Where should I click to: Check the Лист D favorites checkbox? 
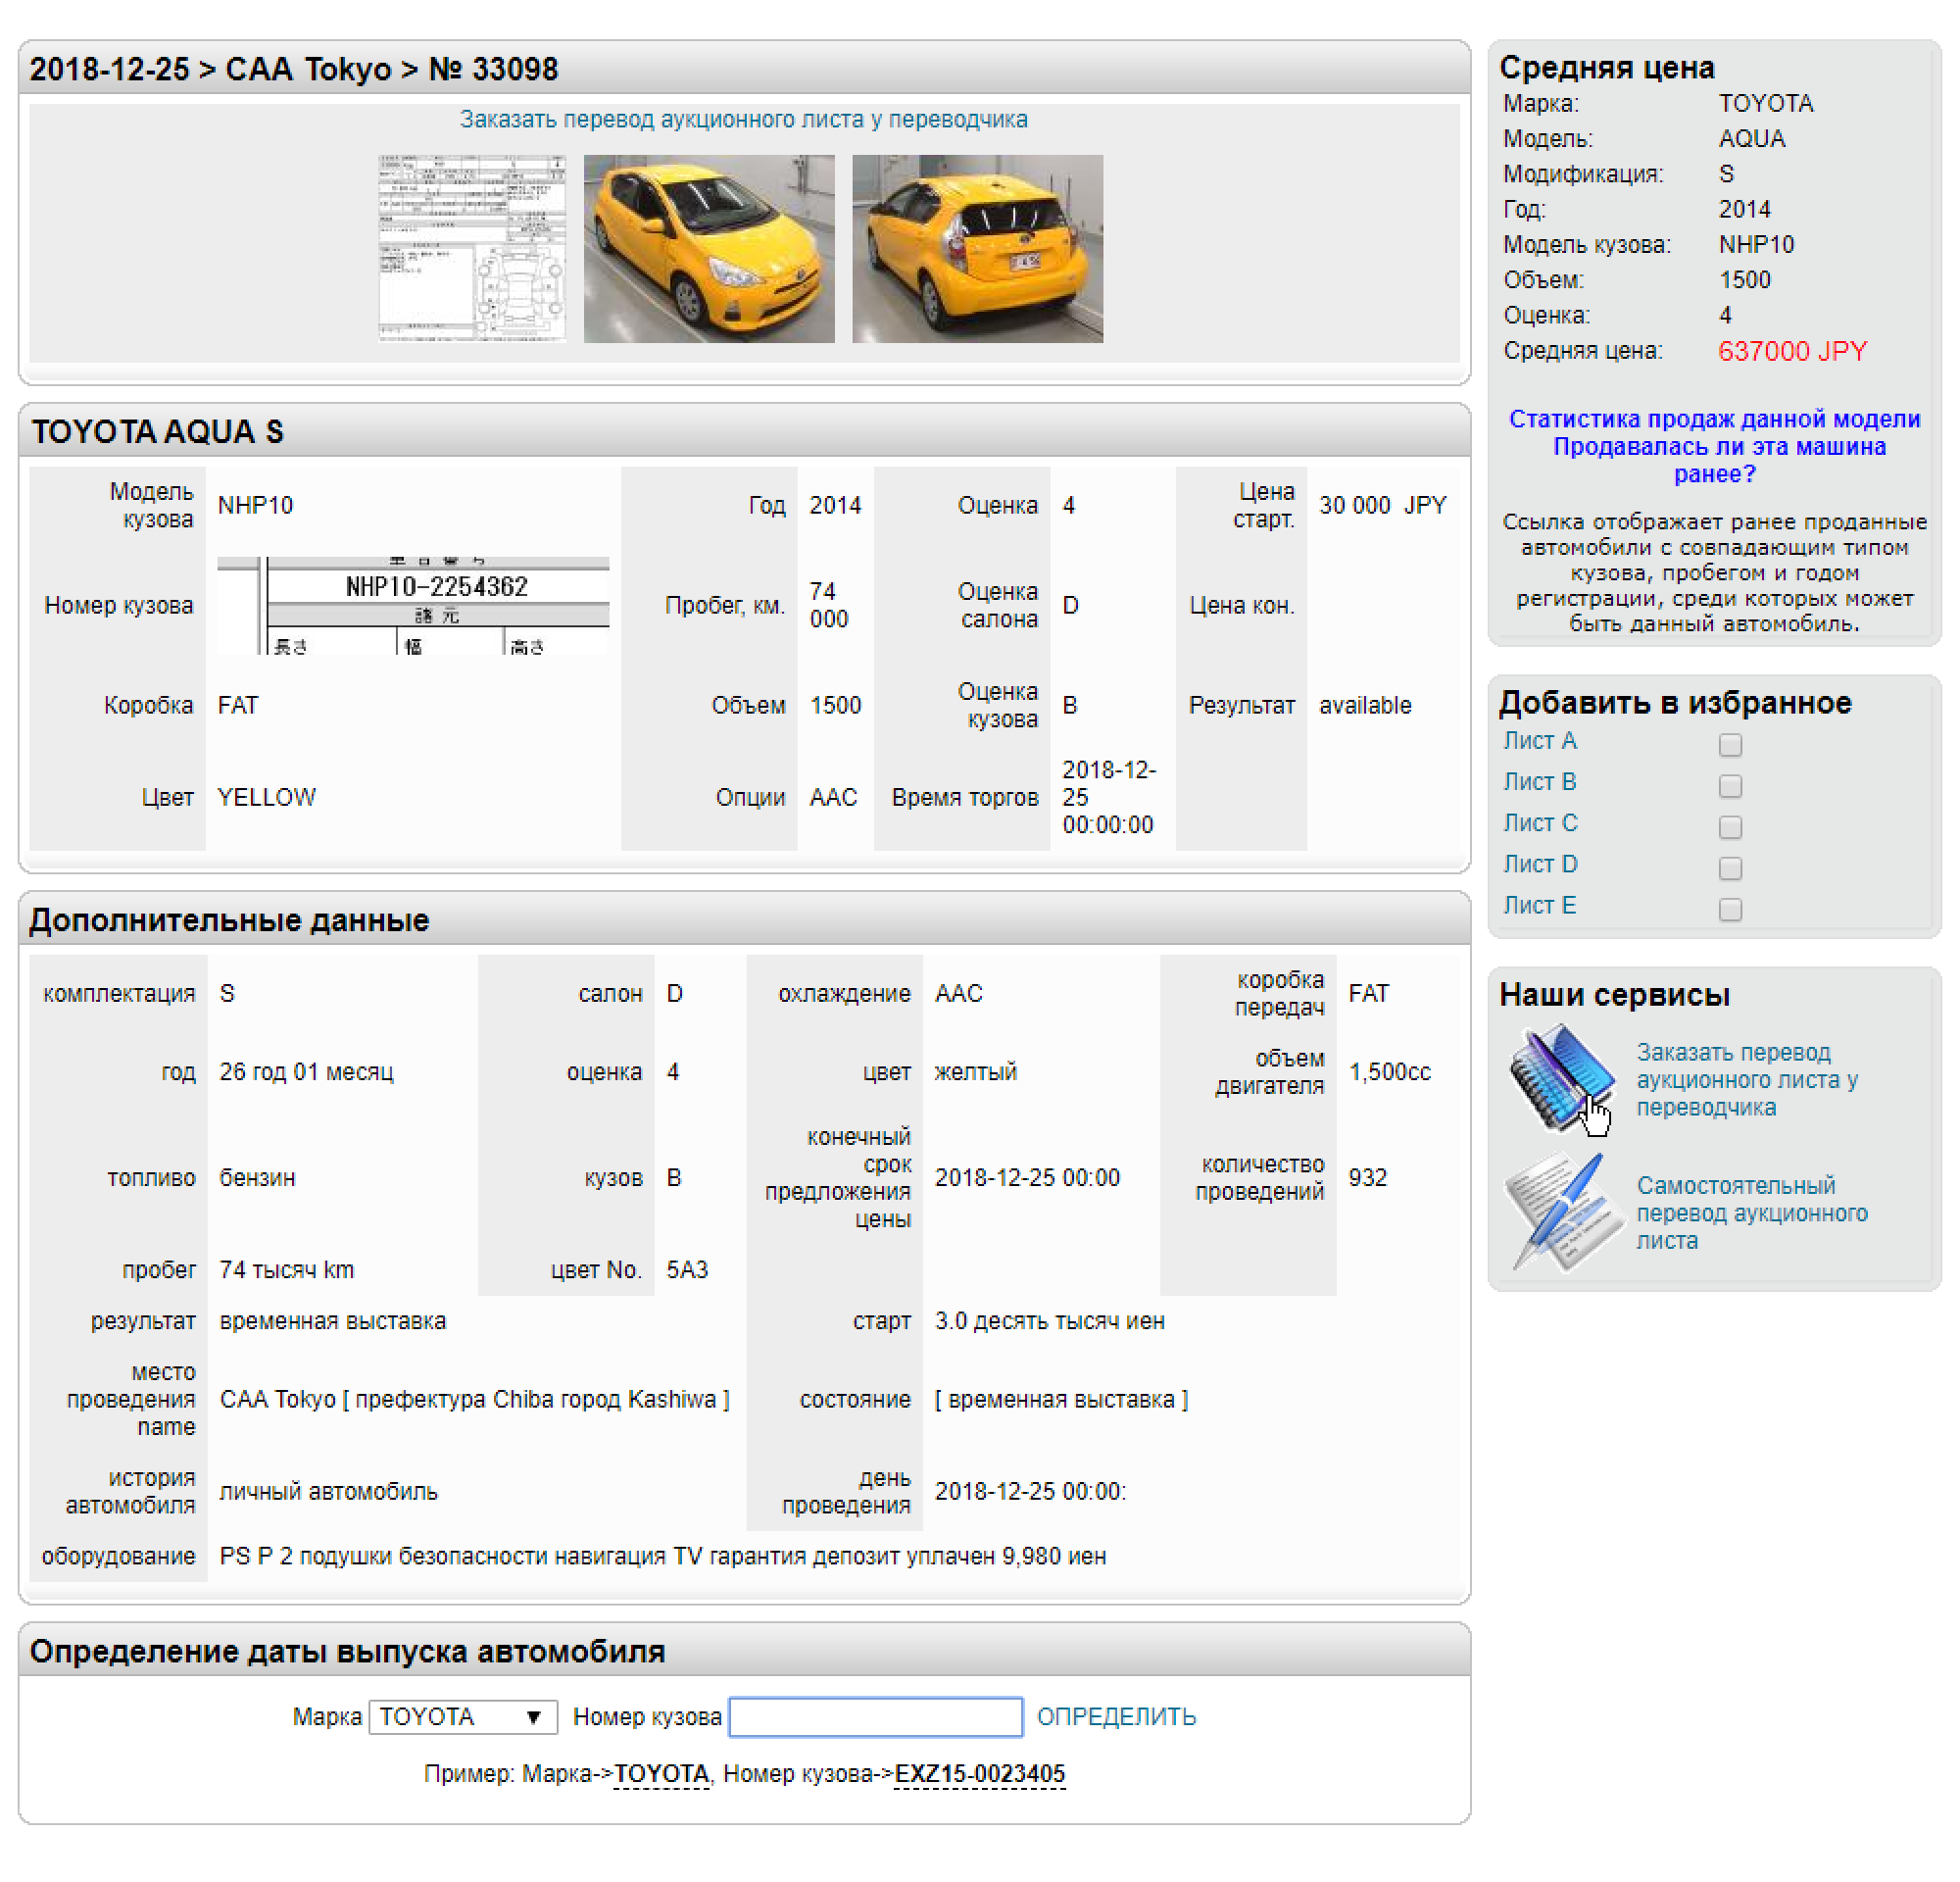1730,867
